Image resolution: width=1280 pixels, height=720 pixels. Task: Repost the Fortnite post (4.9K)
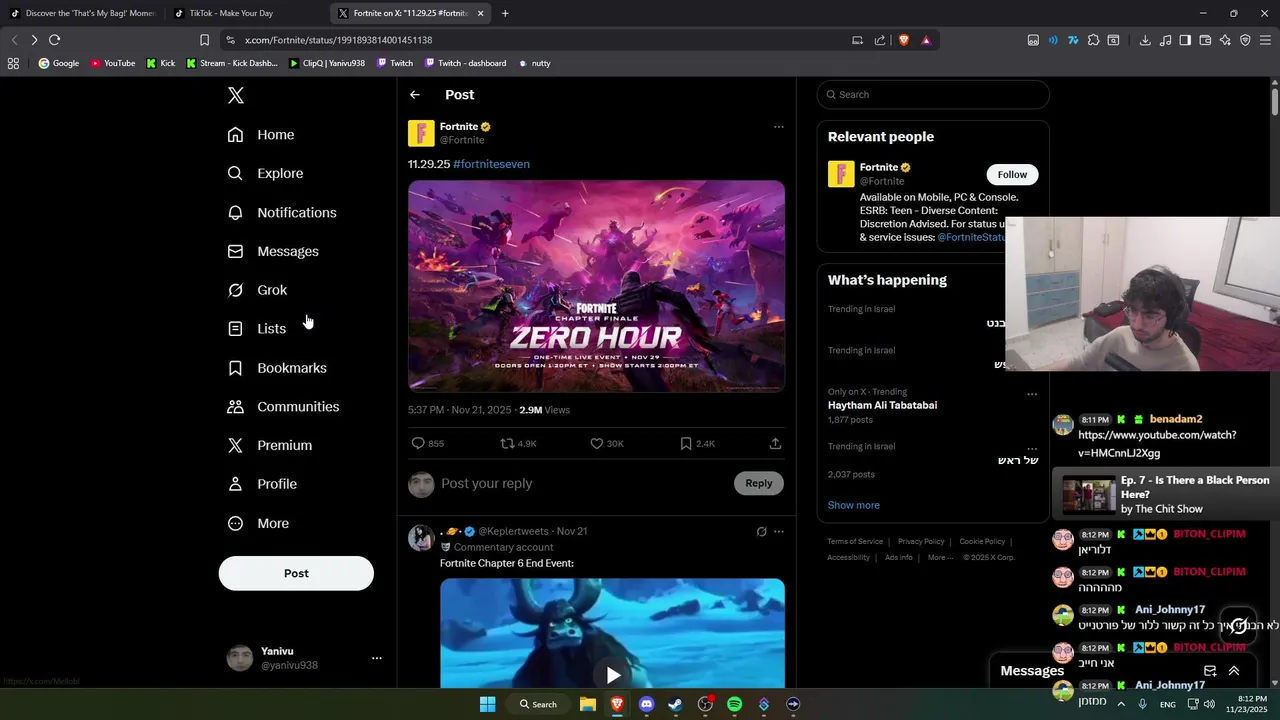[x=518, y=443]
